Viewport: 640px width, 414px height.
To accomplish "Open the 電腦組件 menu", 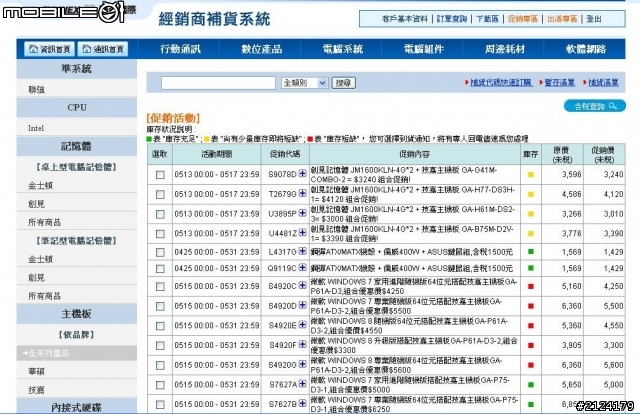I will point(424,49).
